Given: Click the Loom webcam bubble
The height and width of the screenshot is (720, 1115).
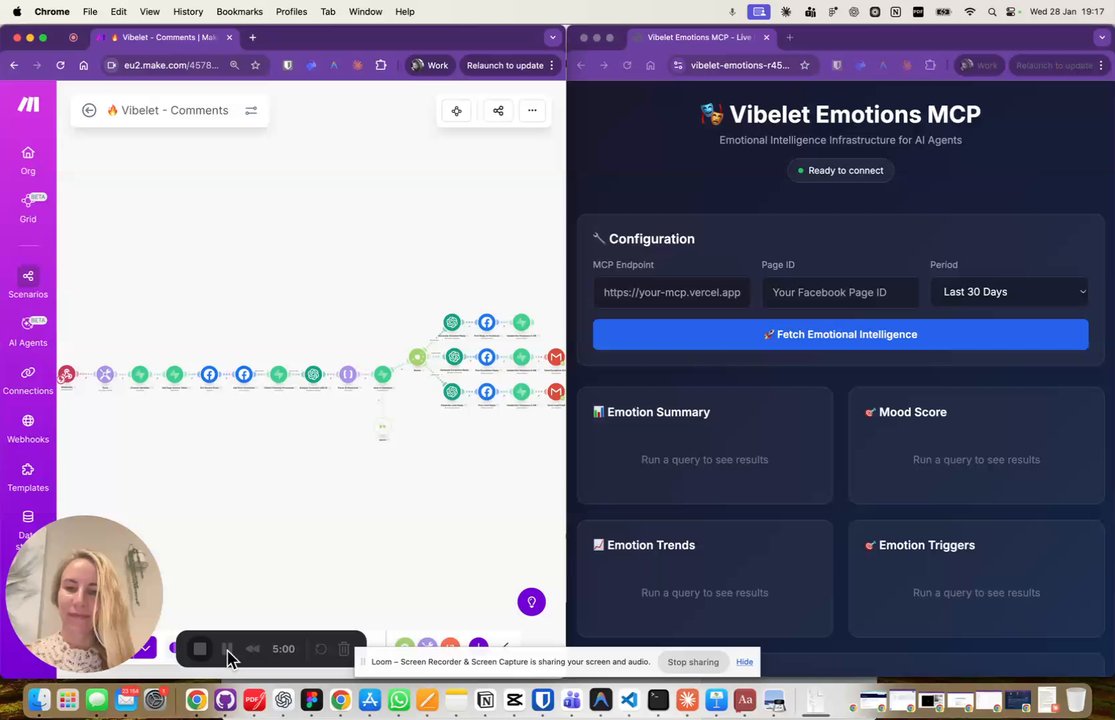Looking at the screenshot, I should click(x=84, y=593).
